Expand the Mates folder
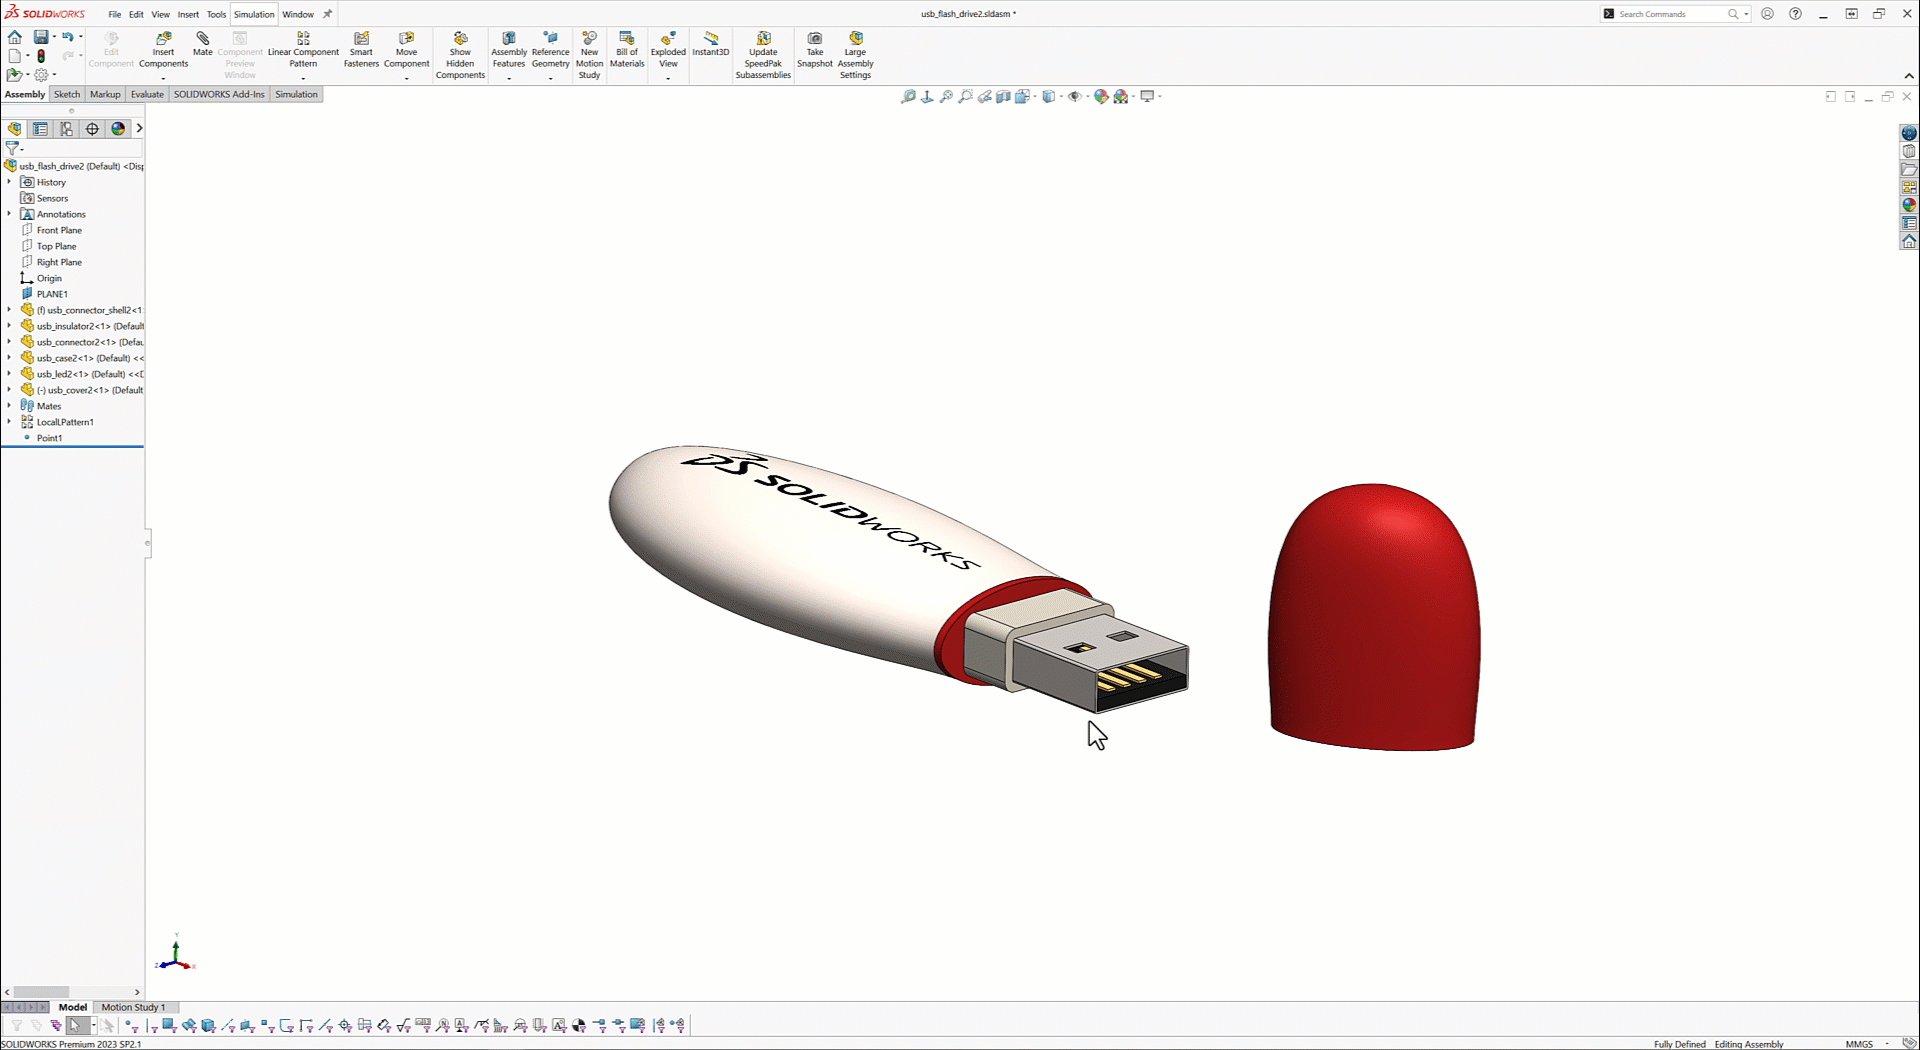The image size is (1920, 1050). 9,406
